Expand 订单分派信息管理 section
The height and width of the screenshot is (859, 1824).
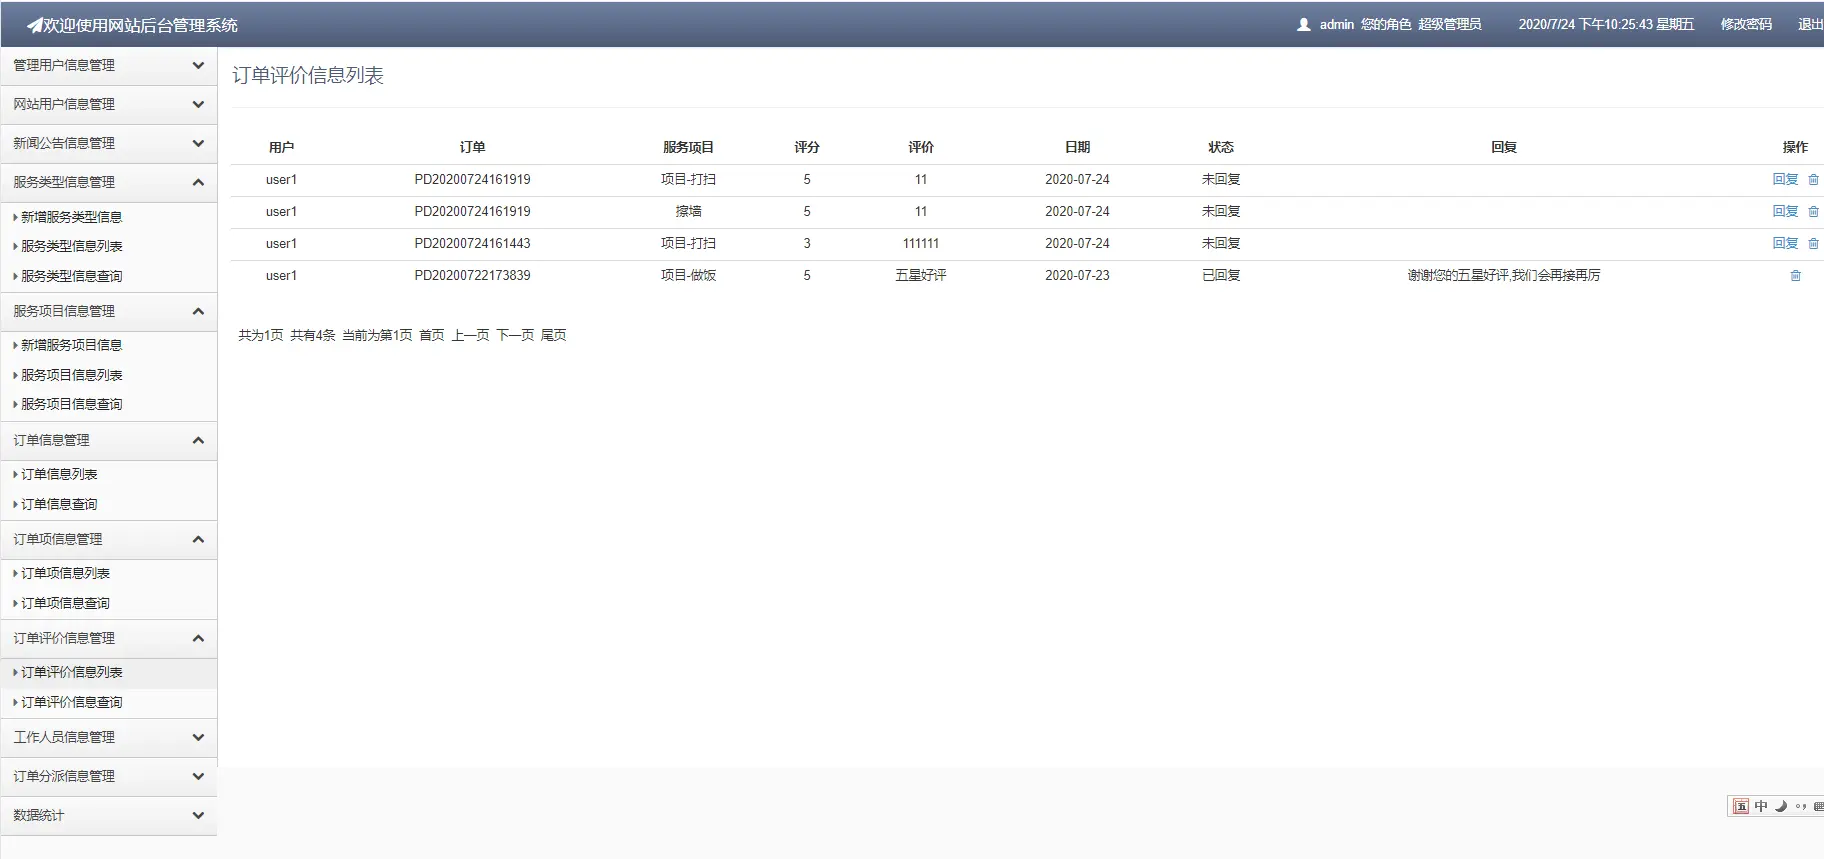(109, 777)
